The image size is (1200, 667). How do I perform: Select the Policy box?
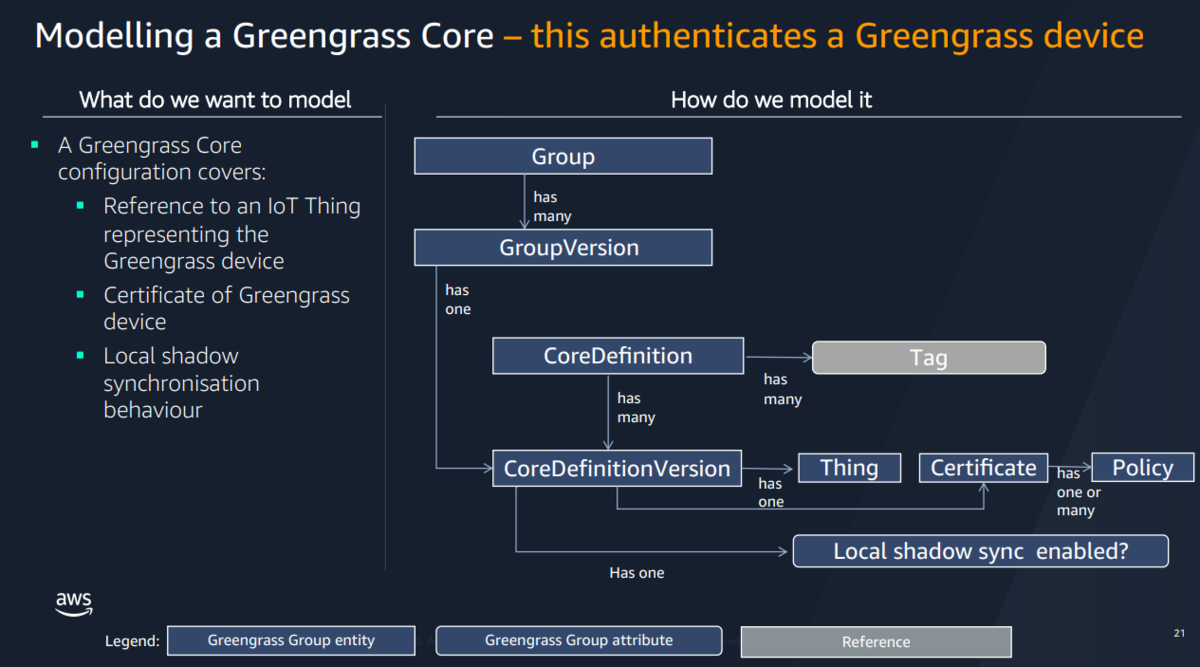coord(1143,468)
